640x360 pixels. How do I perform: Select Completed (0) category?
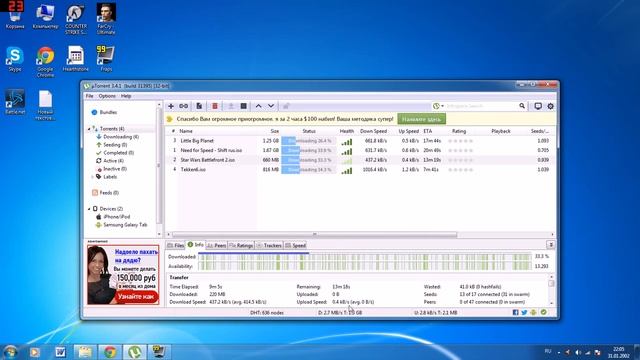click(118, 153)
